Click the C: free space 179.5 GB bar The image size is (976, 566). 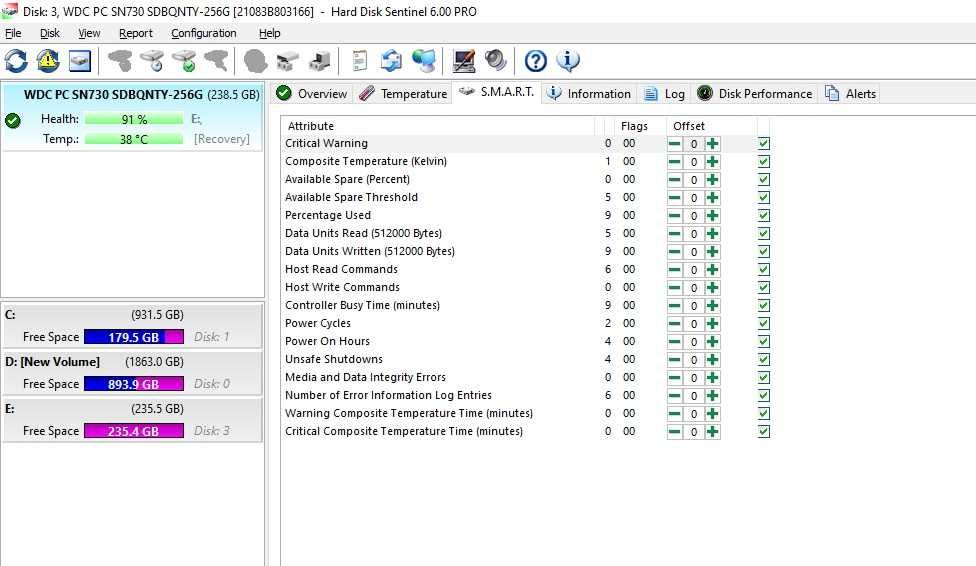(134, 337)
